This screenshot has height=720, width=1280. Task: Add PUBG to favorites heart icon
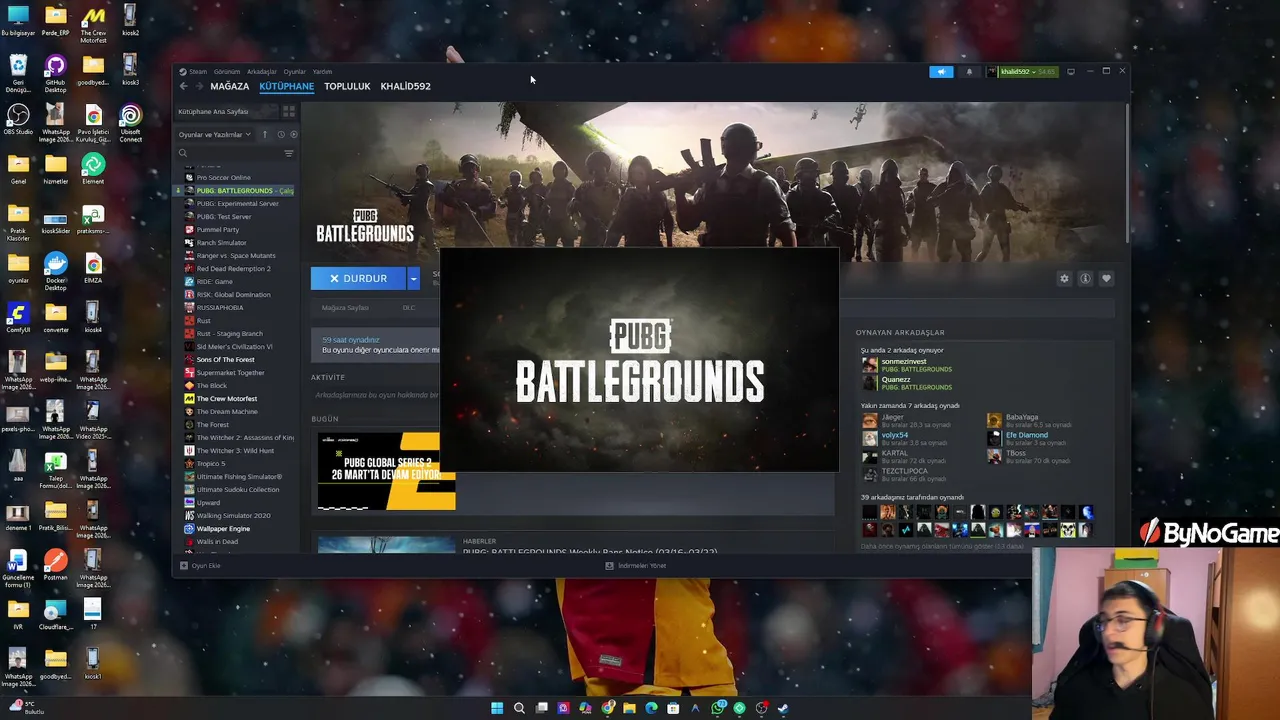click(1106, 279)
